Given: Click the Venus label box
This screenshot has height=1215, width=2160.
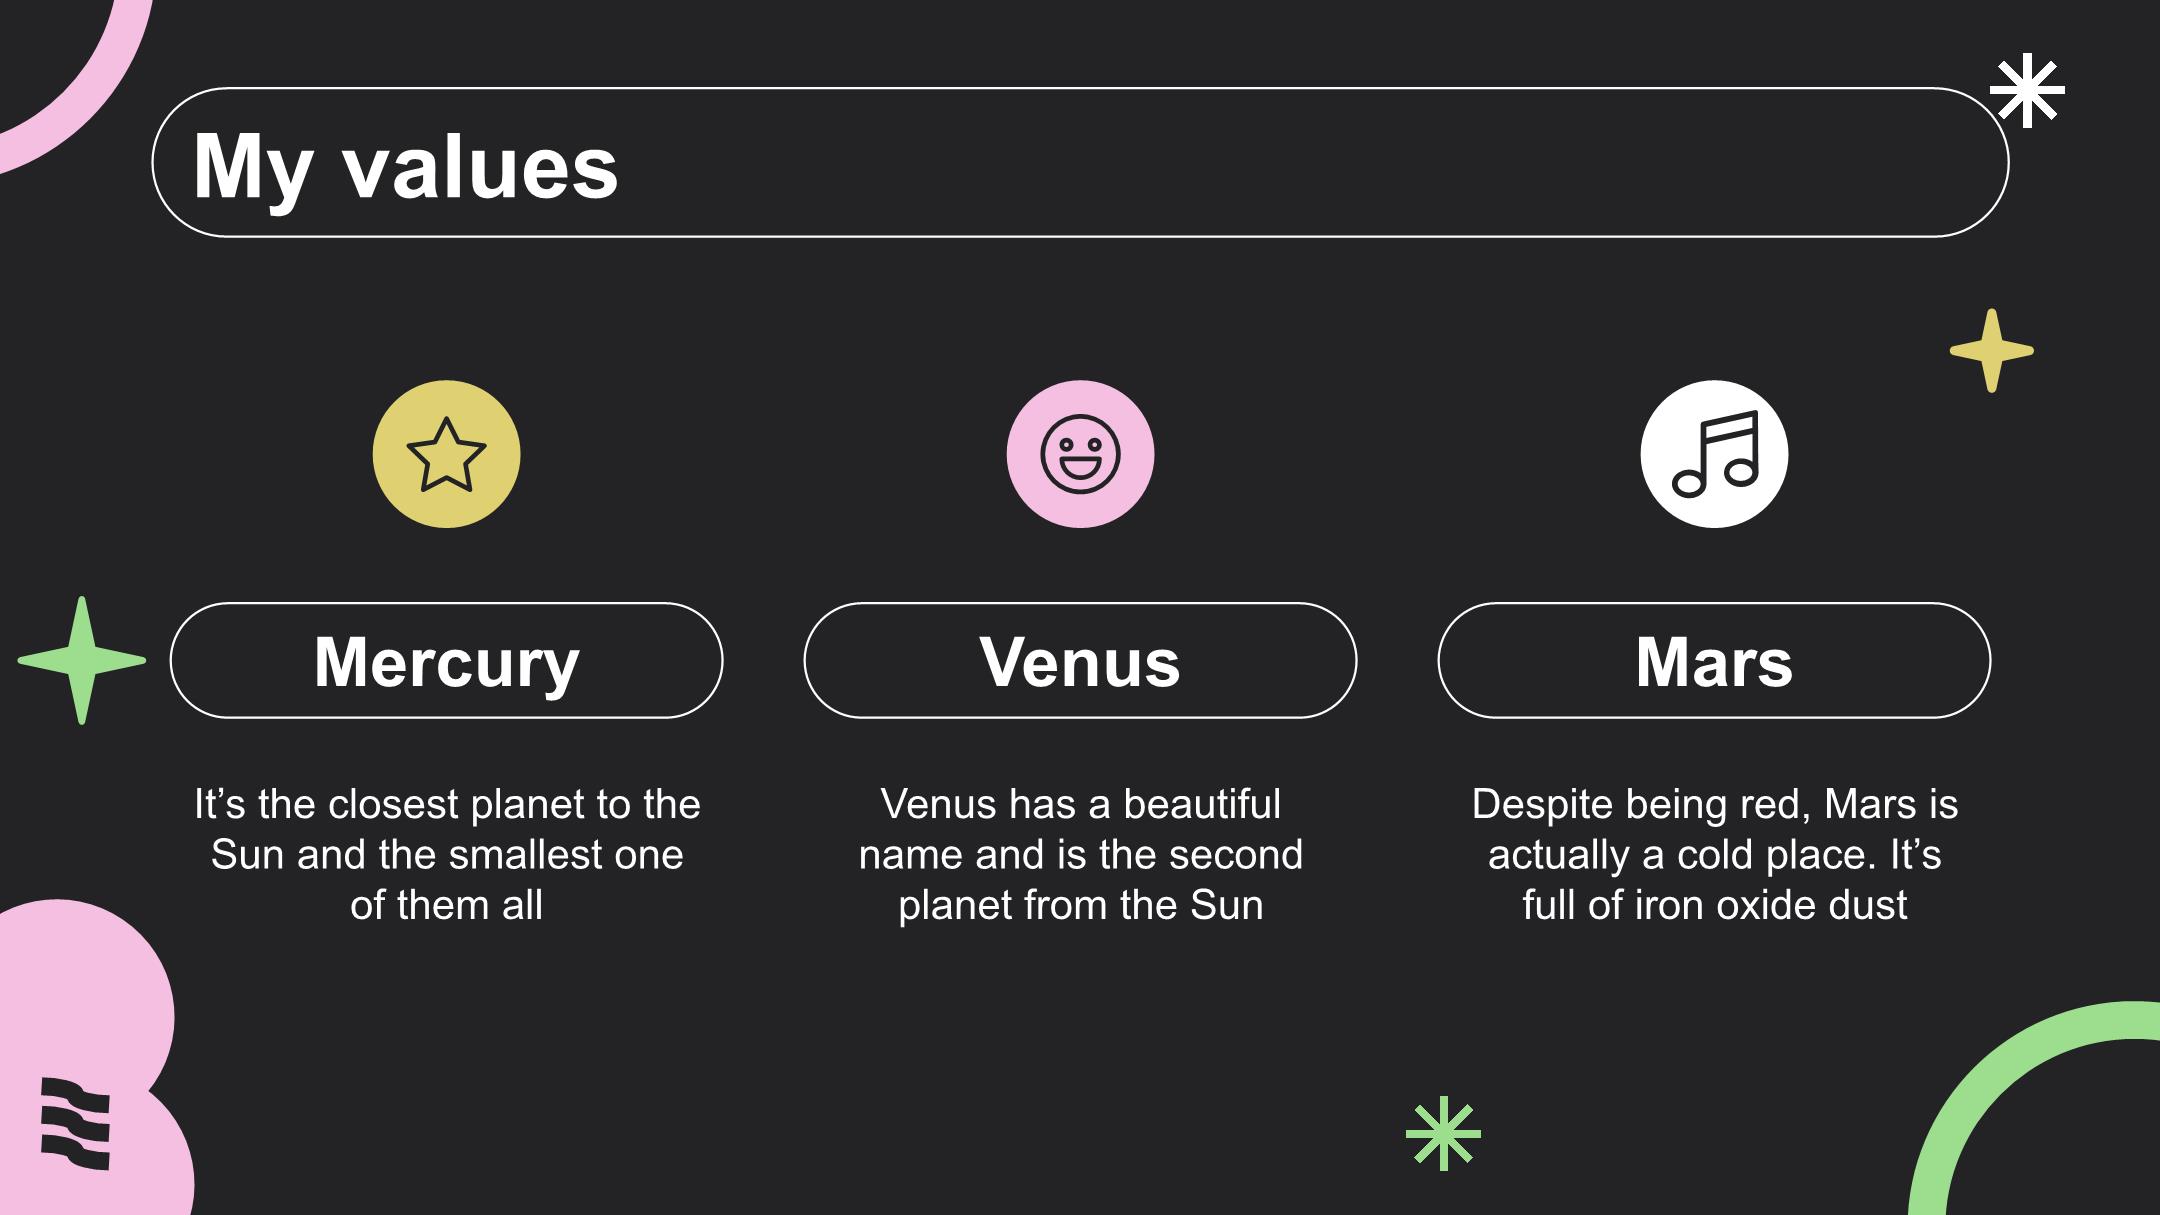Looking at the screenshot, I should [1080, 661].
